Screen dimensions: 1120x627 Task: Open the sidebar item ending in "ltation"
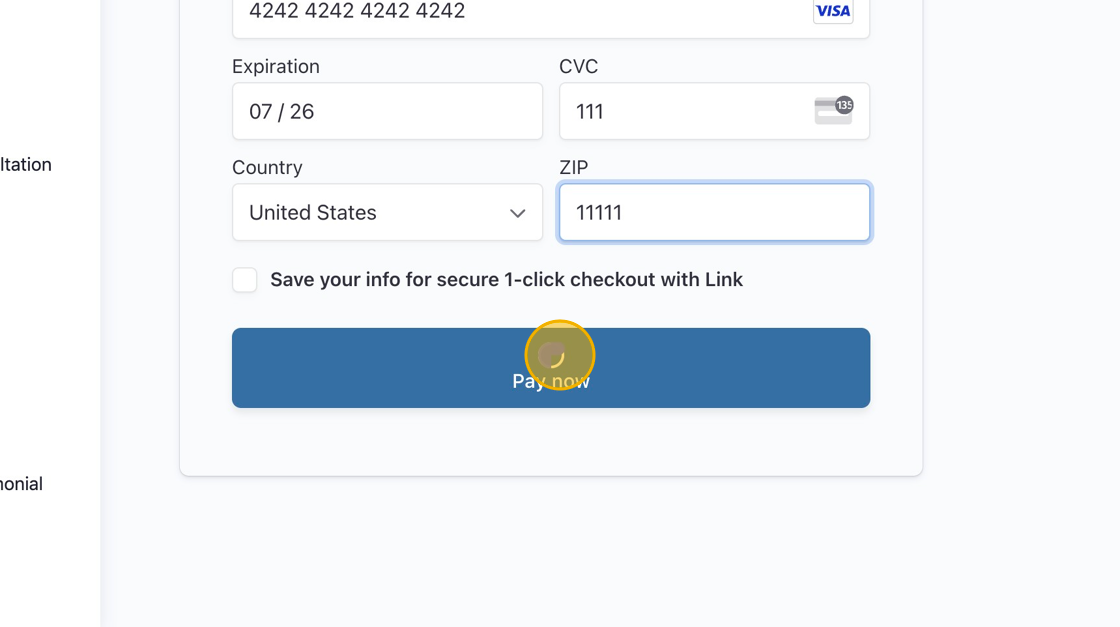click(26, 164)
